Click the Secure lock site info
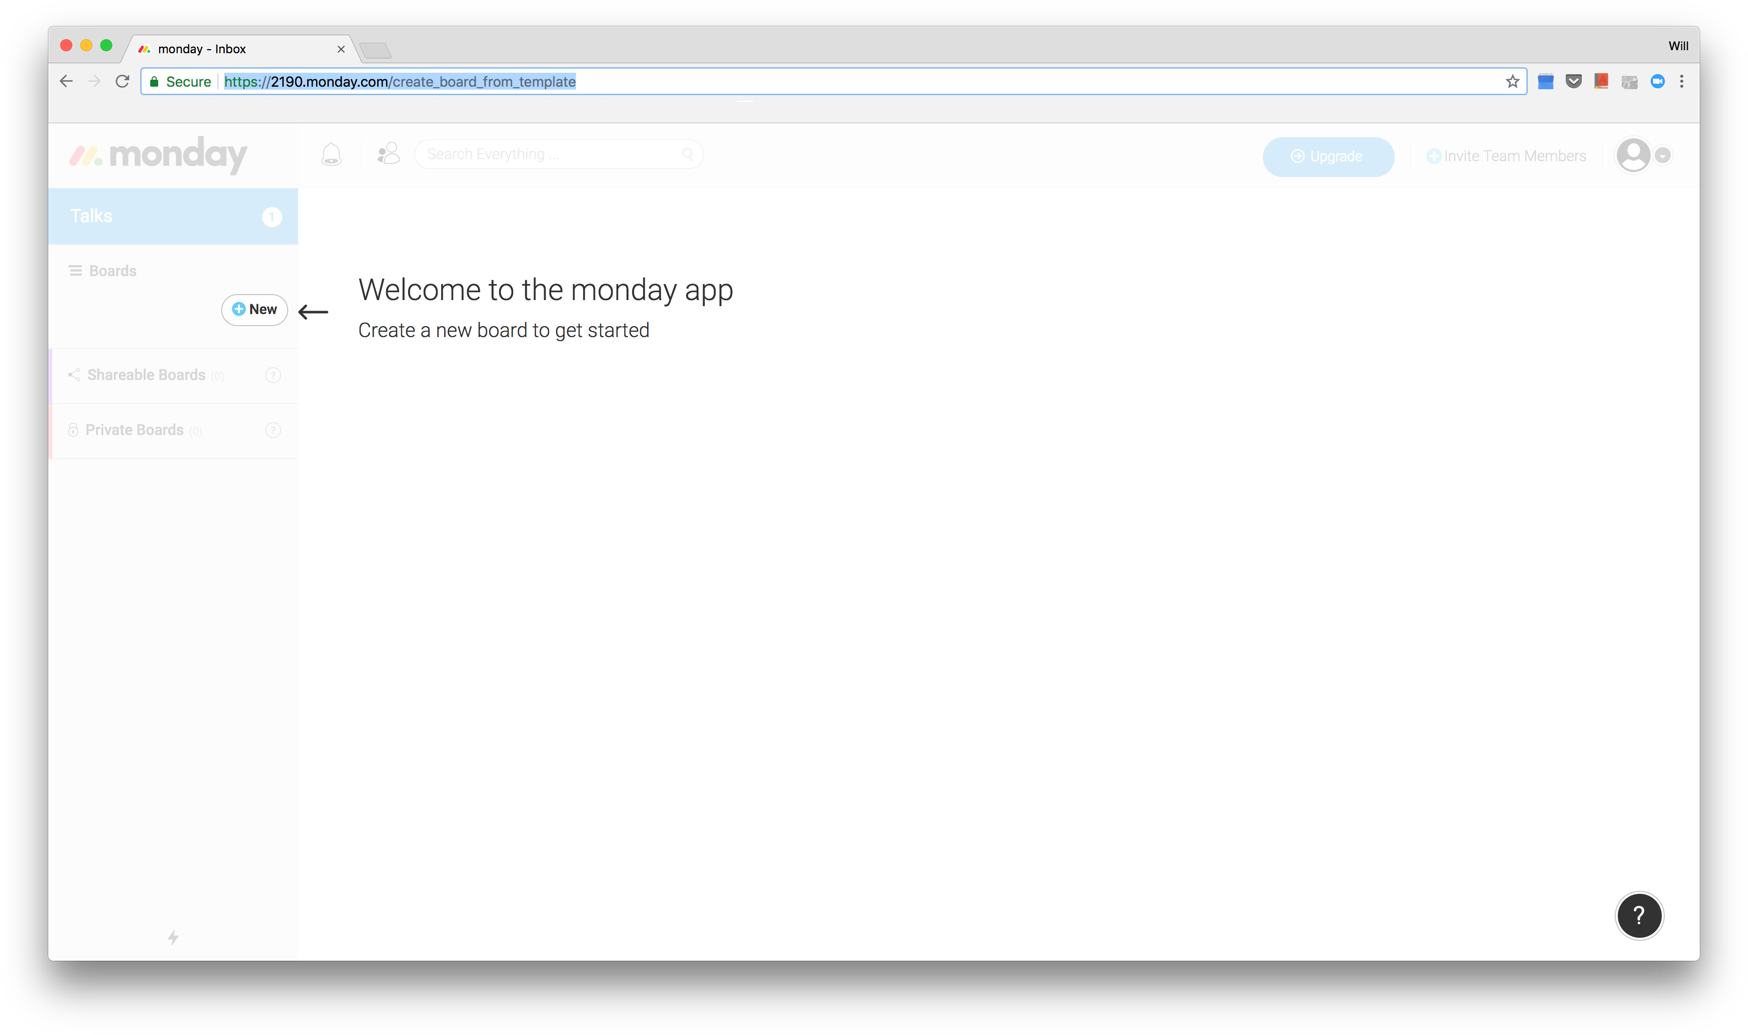Image resolution: width=1748 pixels, height=1035 pixels. (x=180, y=82)
